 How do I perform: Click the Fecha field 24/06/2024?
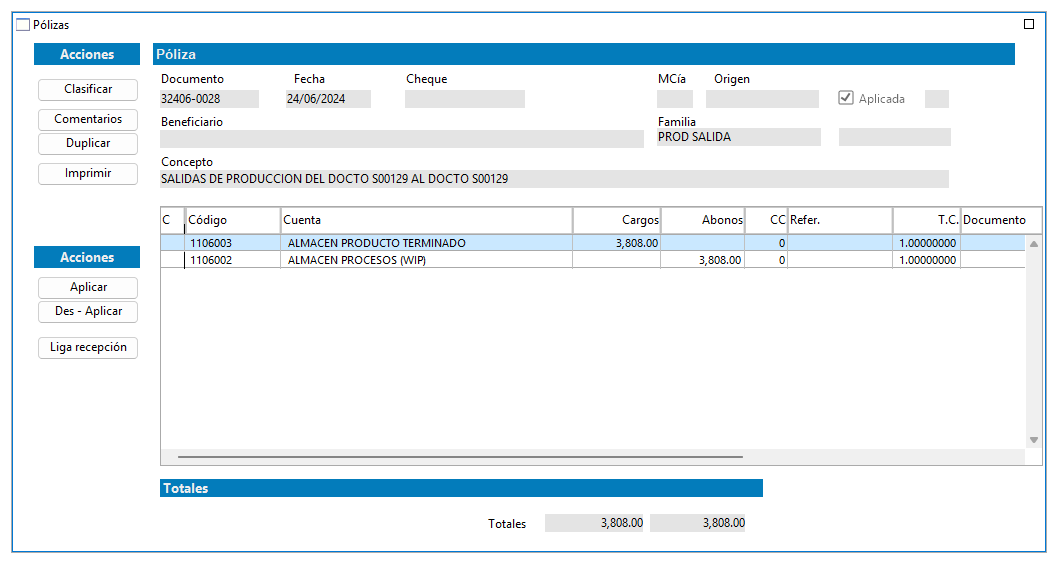pyautogui.click(x=328, y=99)
